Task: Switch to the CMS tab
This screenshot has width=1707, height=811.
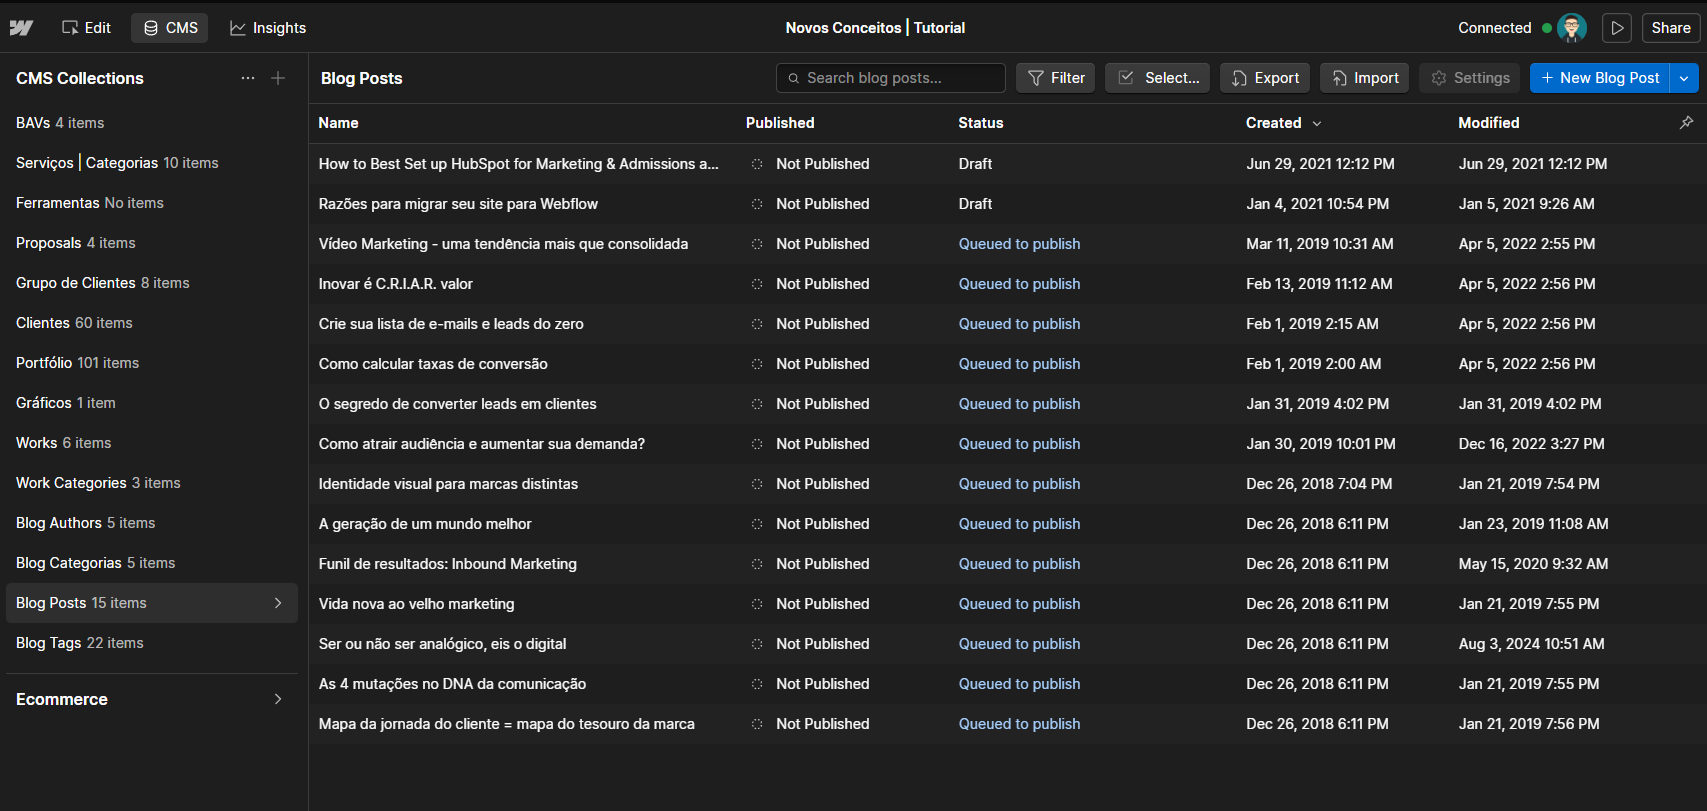Action: click(170, 28)
